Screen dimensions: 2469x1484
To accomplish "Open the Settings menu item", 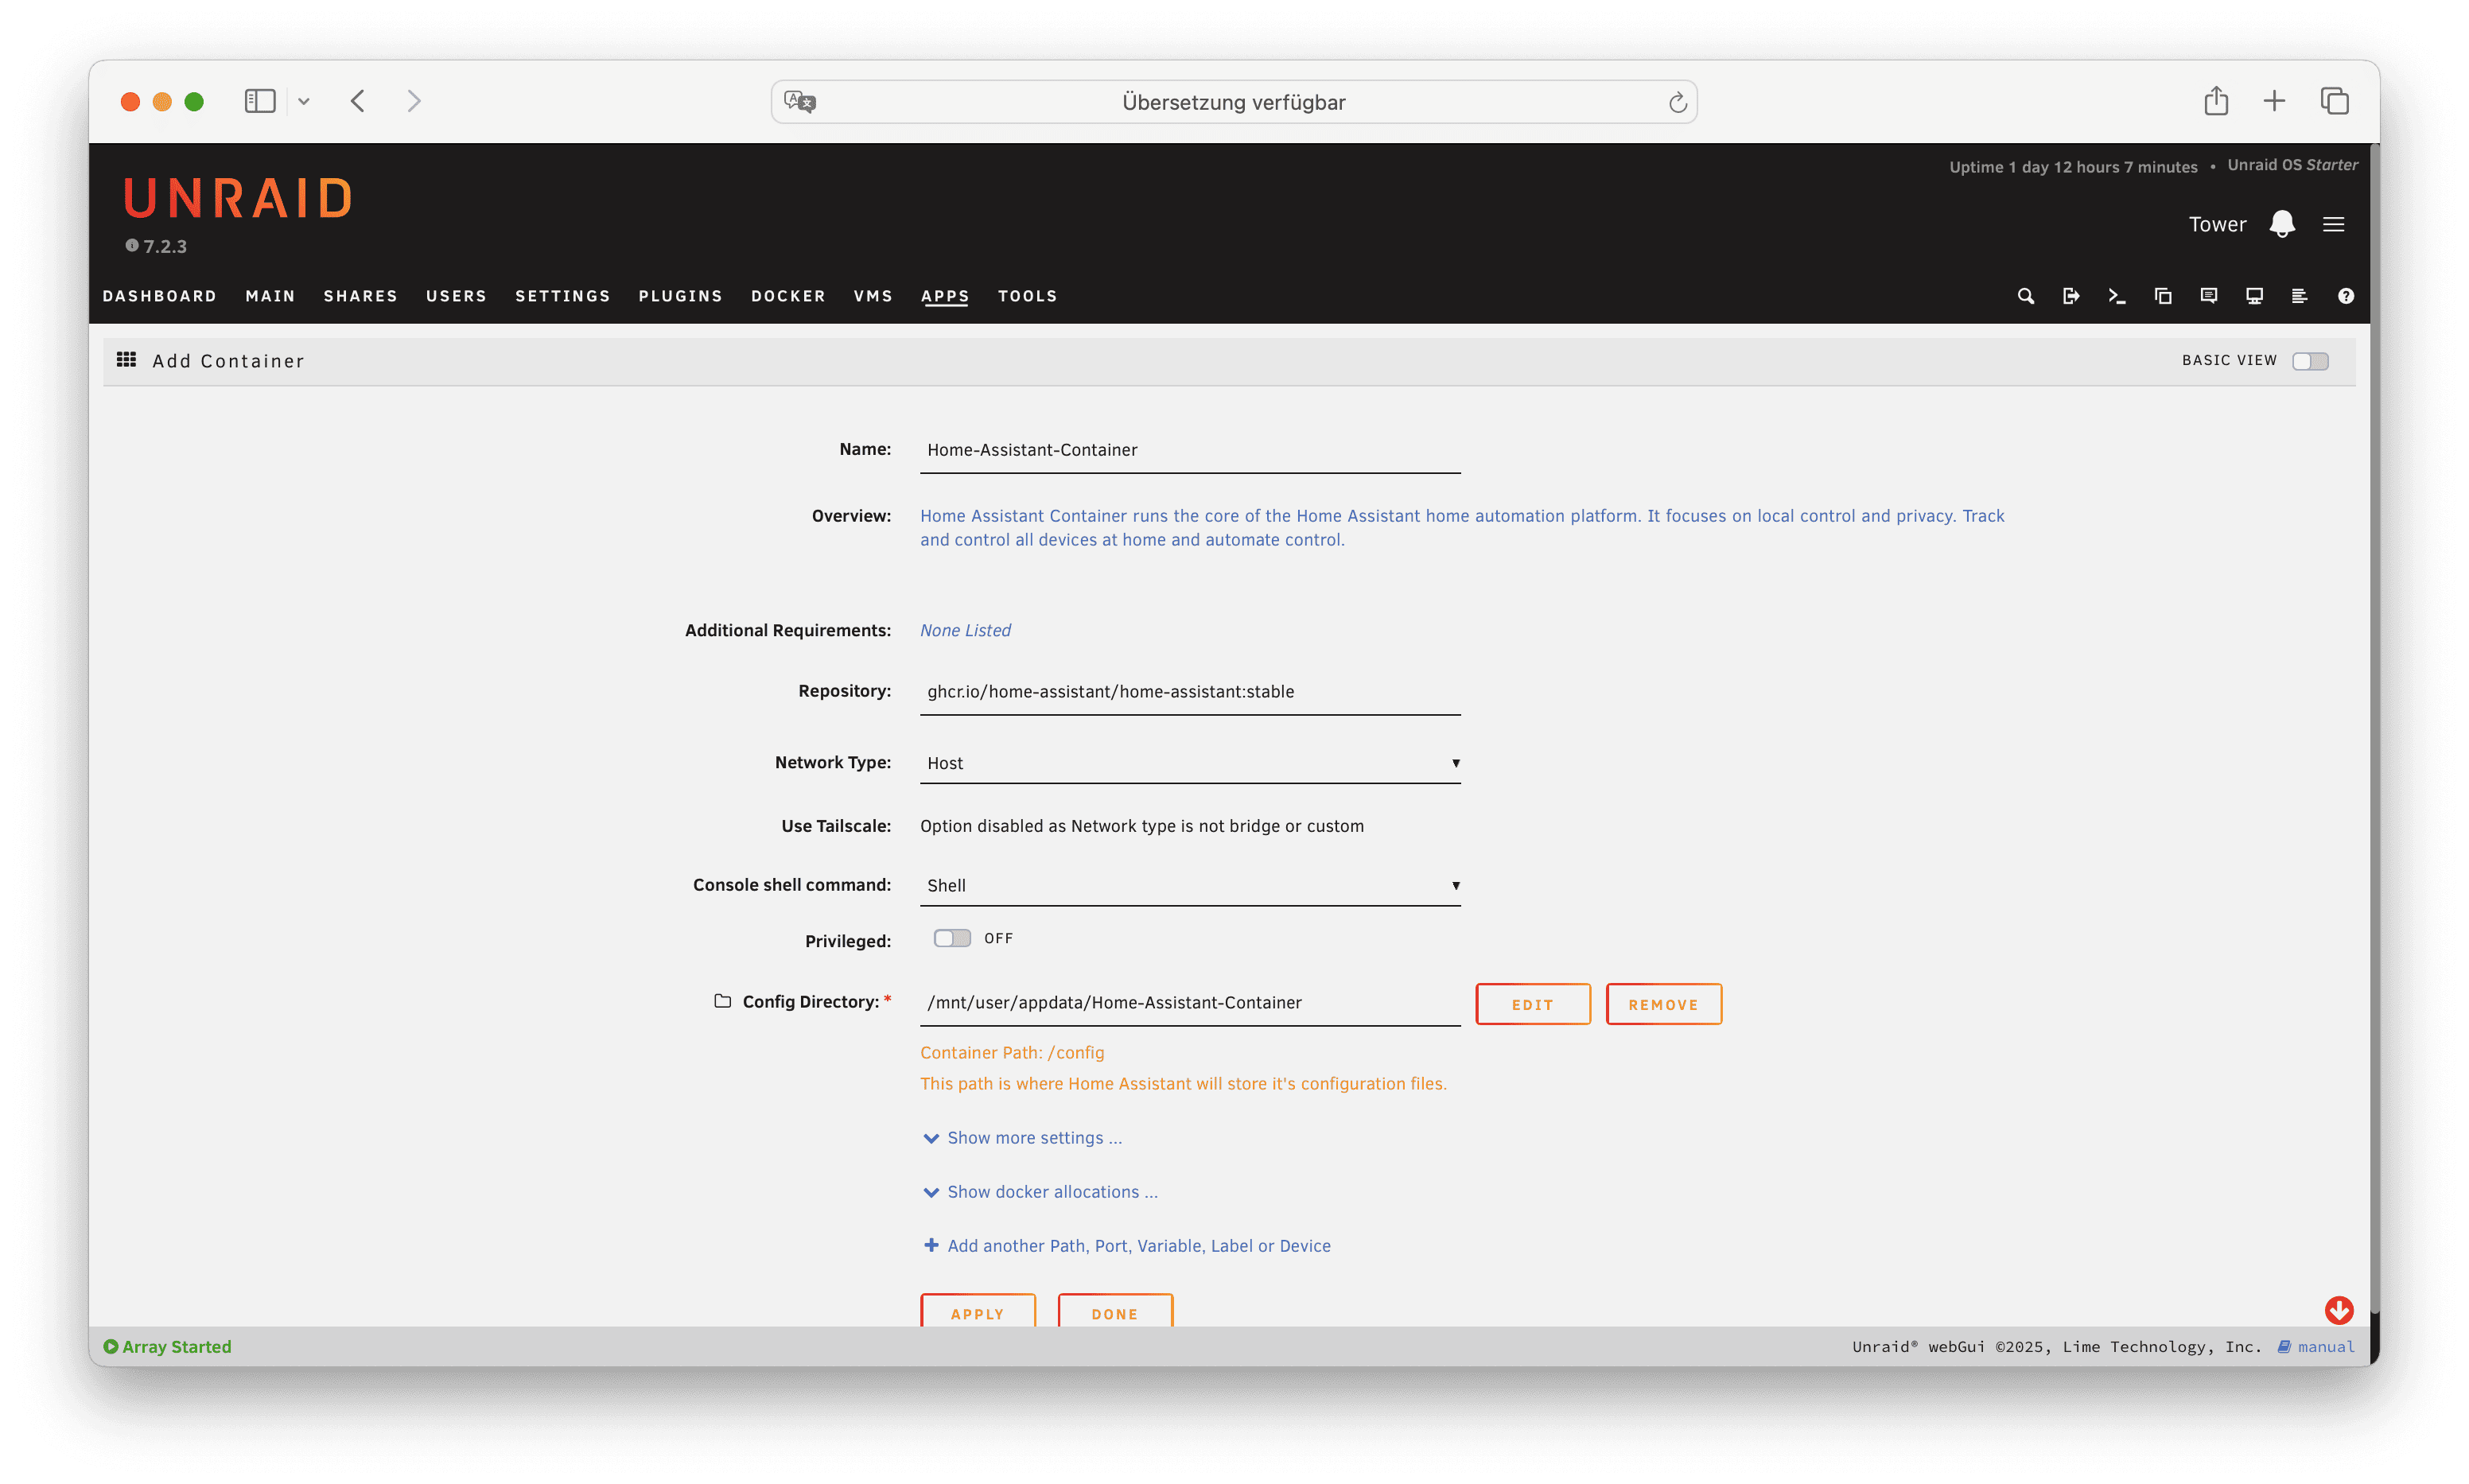I will (562, 296).
